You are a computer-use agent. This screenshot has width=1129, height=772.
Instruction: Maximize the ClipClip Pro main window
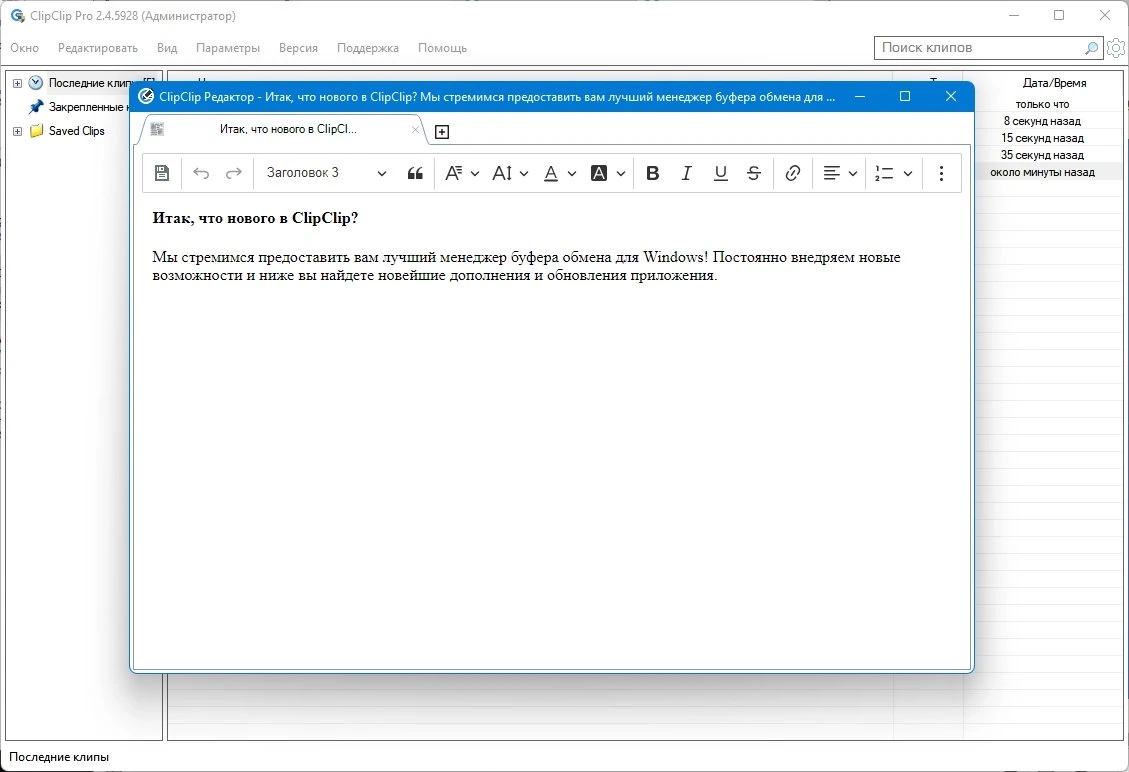(1059, 15)
